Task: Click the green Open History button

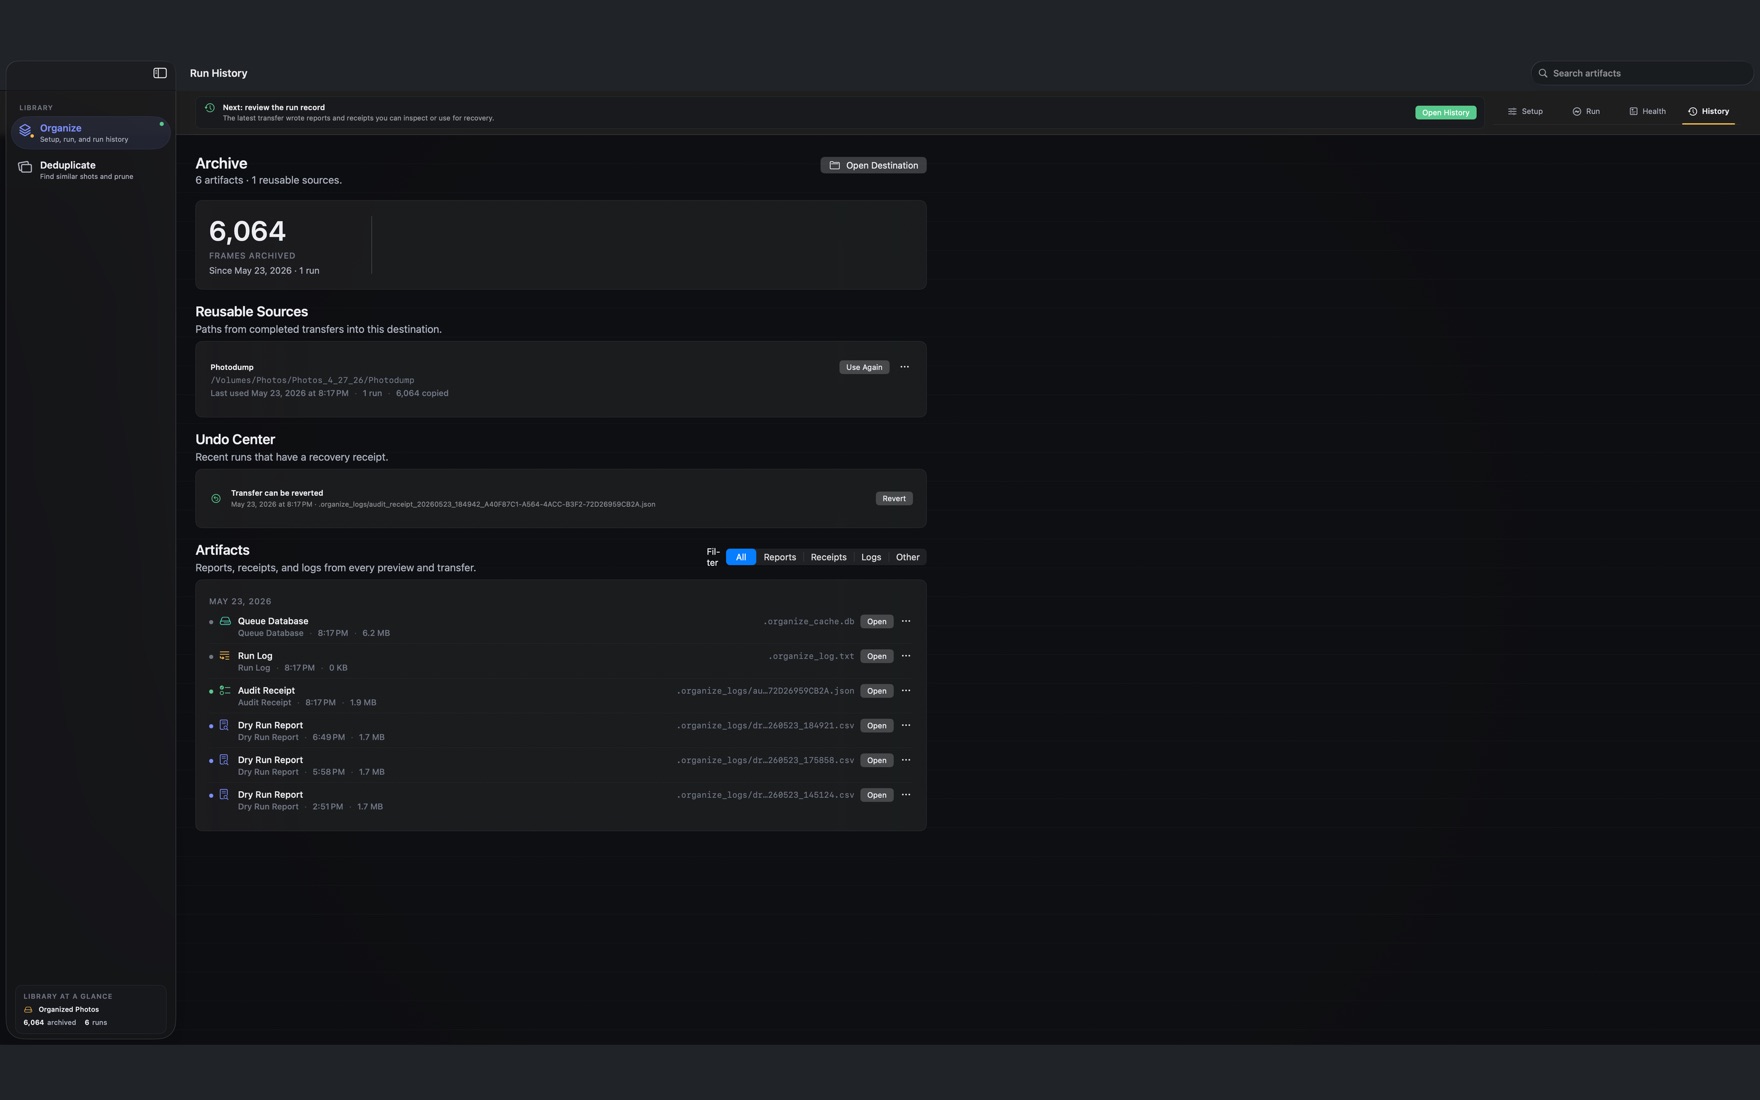Action: [1445, 112]
